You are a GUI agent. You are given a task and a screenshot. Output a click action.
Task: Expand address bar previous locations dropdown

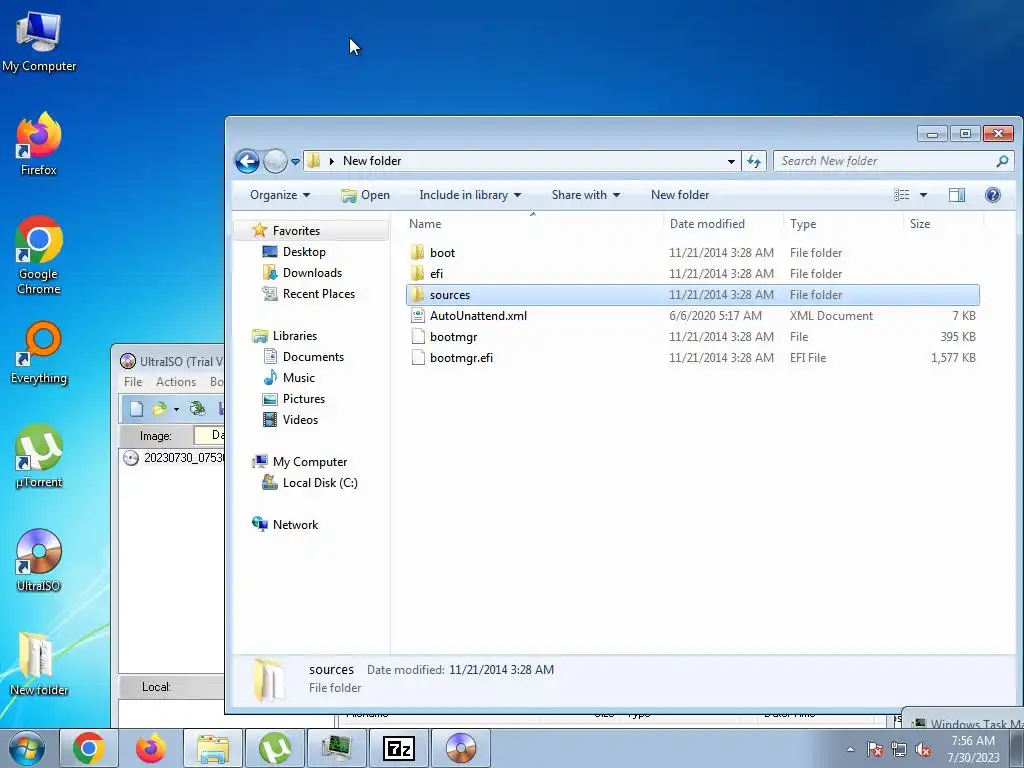coord(731,161)
